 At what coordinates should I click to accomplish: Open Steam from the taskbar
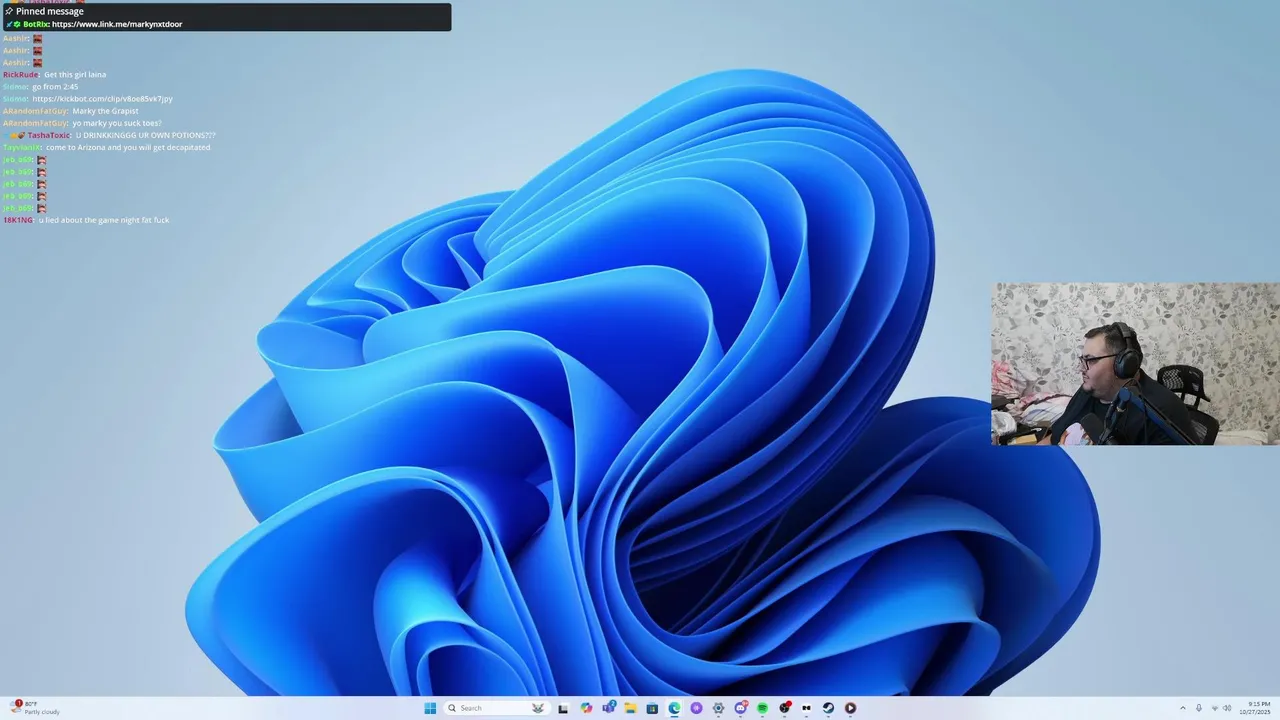[x=829, y=708]
